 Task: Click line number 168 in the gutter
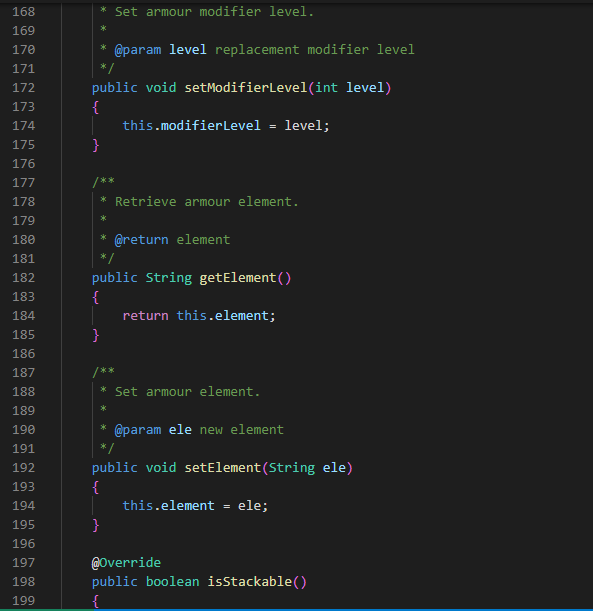24,12
